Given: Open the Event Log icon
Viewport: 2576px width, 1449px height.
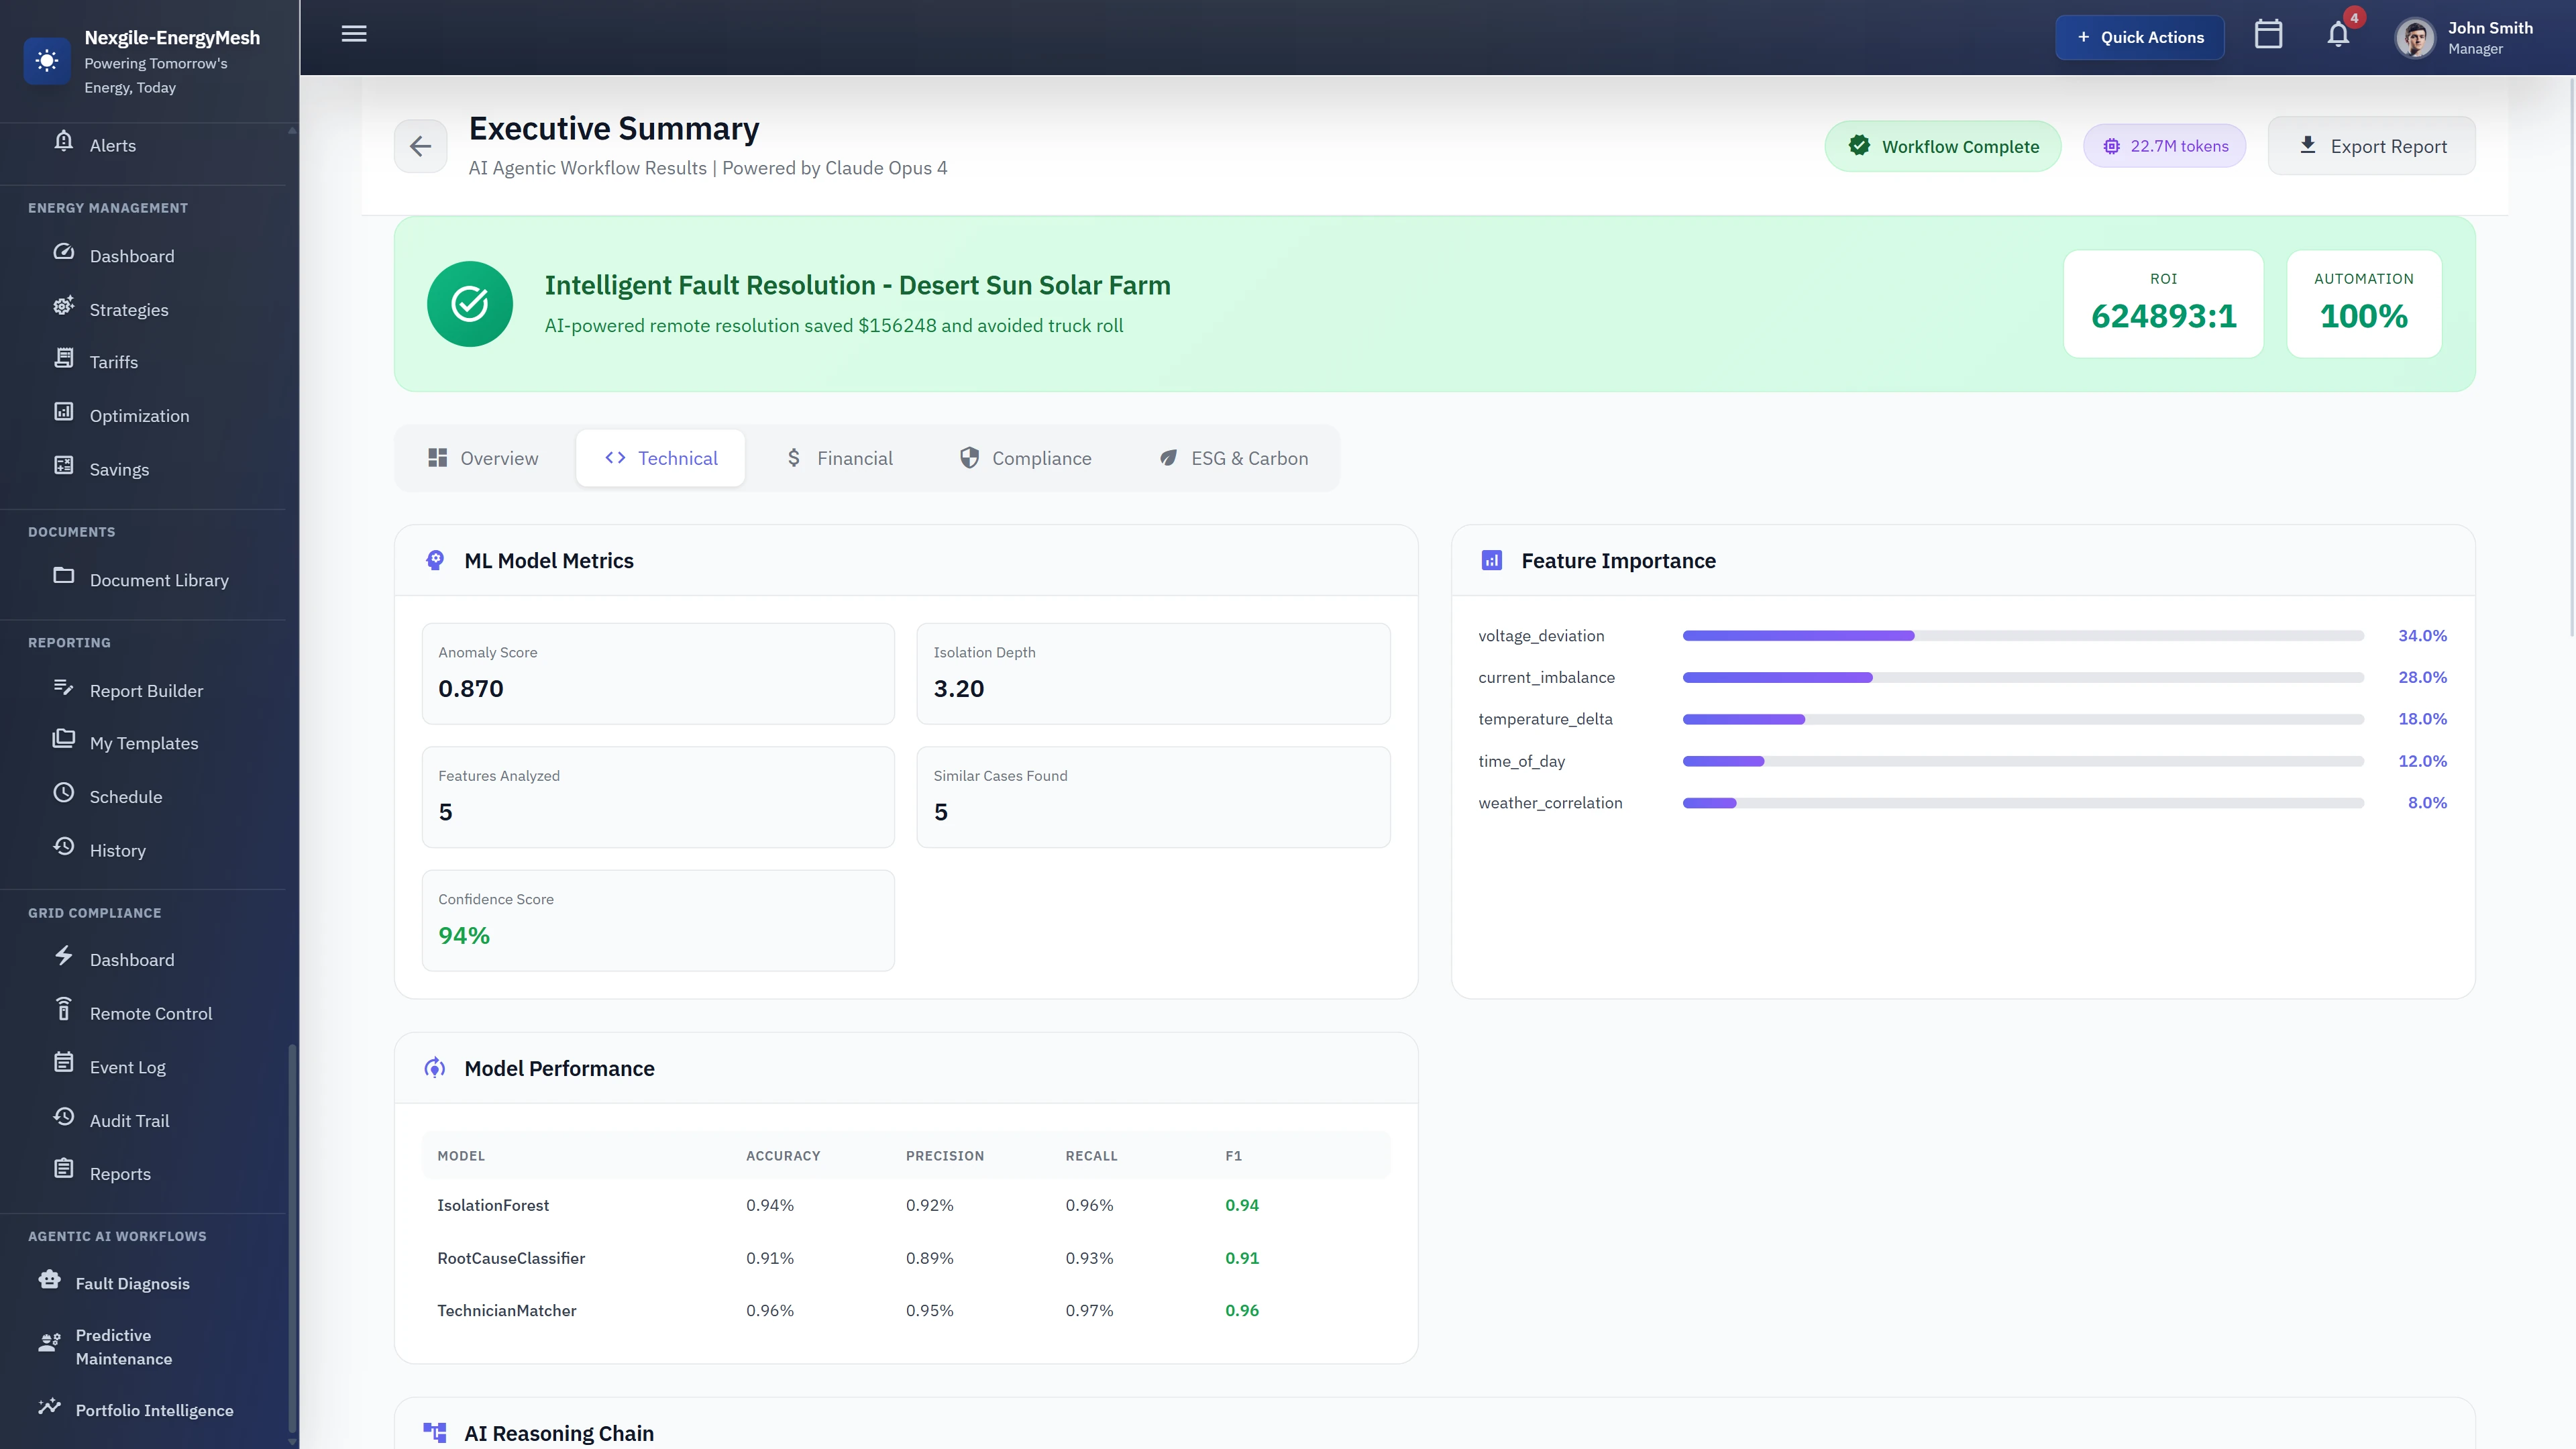Looking at the screenshot, I should coord(63,1063).
